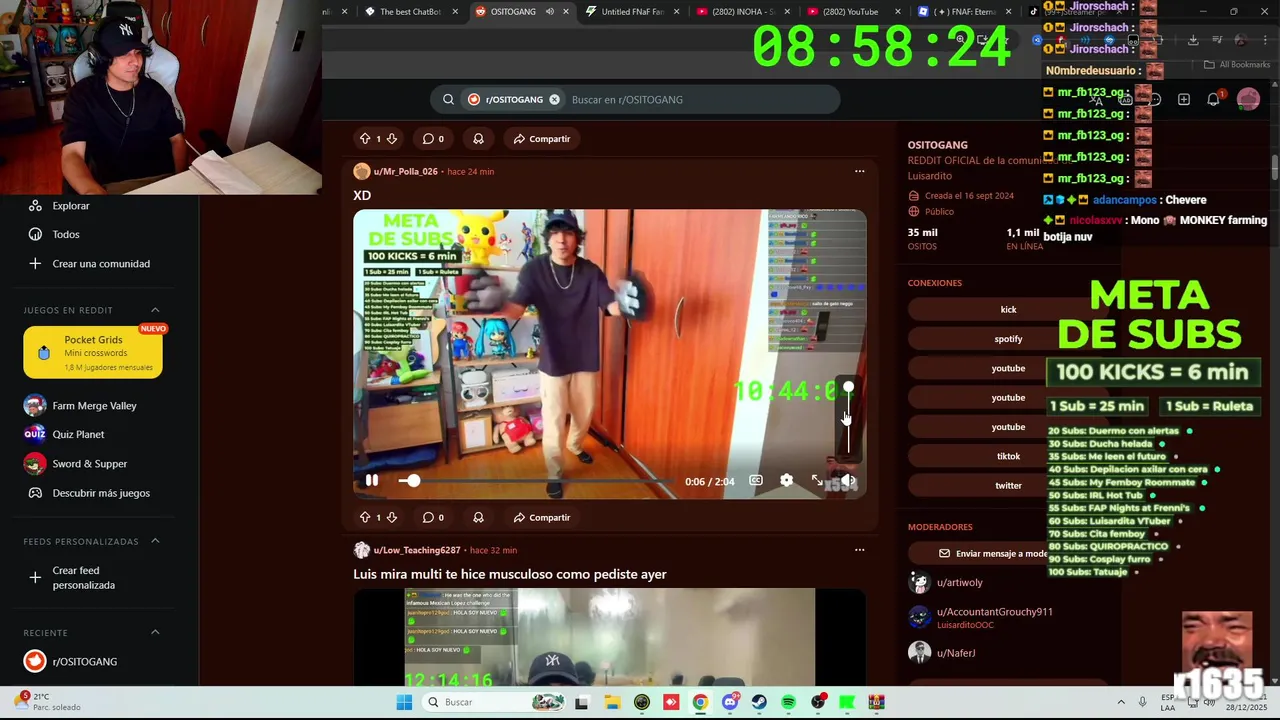This screenshot has width=1280, height=720.
Task: Switch to FNAF: Eternal browser tab
Action: point(965,12)
